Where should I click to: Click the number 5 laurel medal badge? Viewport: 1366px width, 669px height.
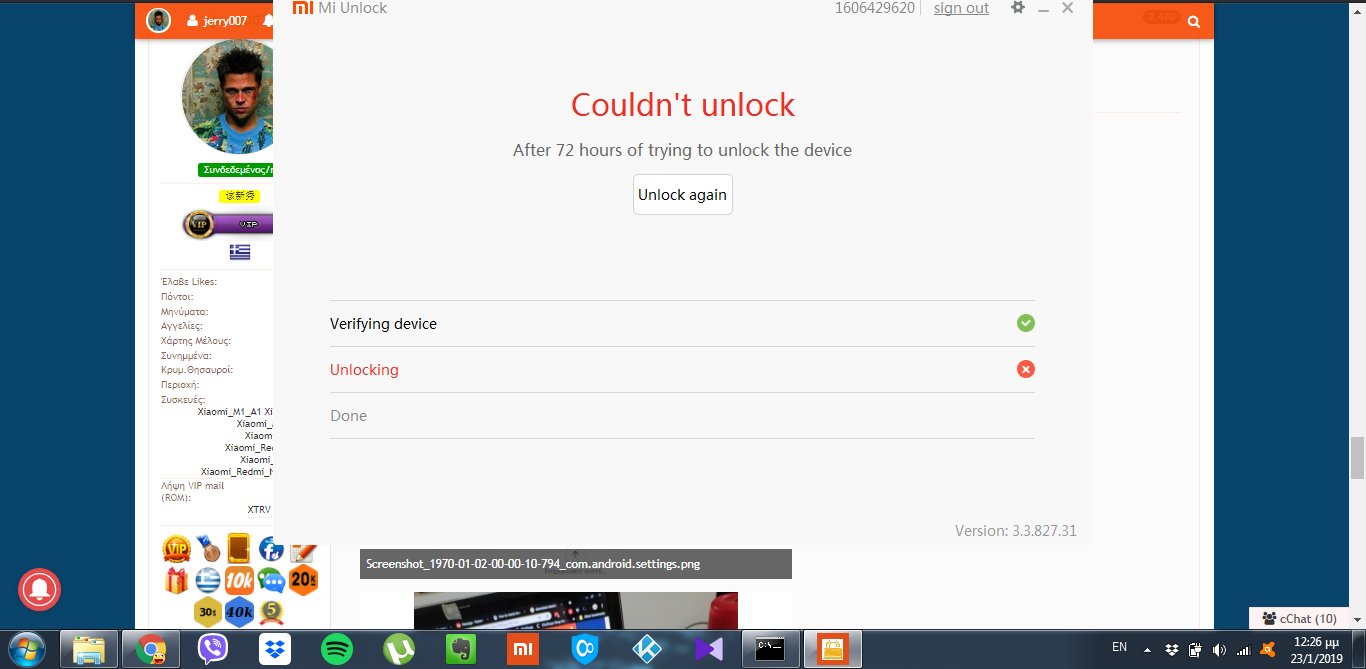(x=271, y=612)
